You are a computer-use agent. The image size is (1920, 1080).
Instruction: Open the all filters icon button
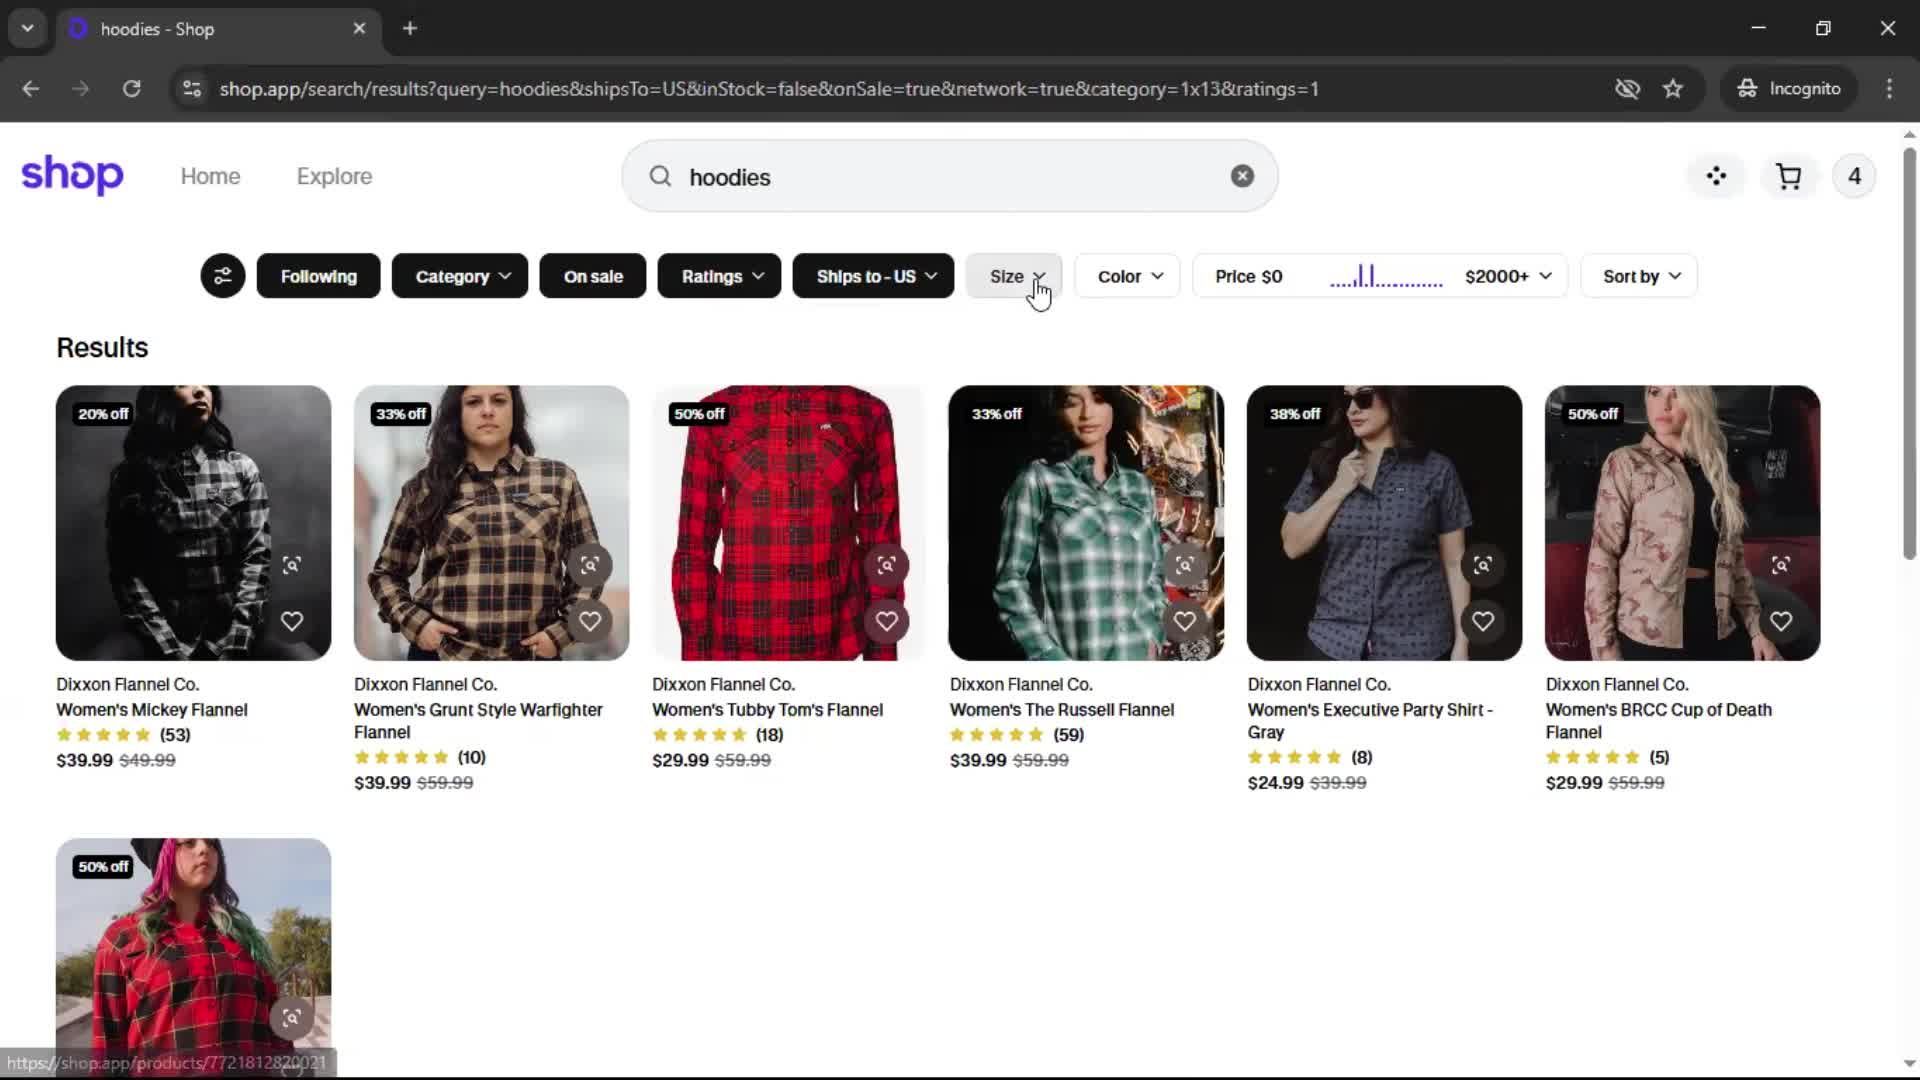222,276
